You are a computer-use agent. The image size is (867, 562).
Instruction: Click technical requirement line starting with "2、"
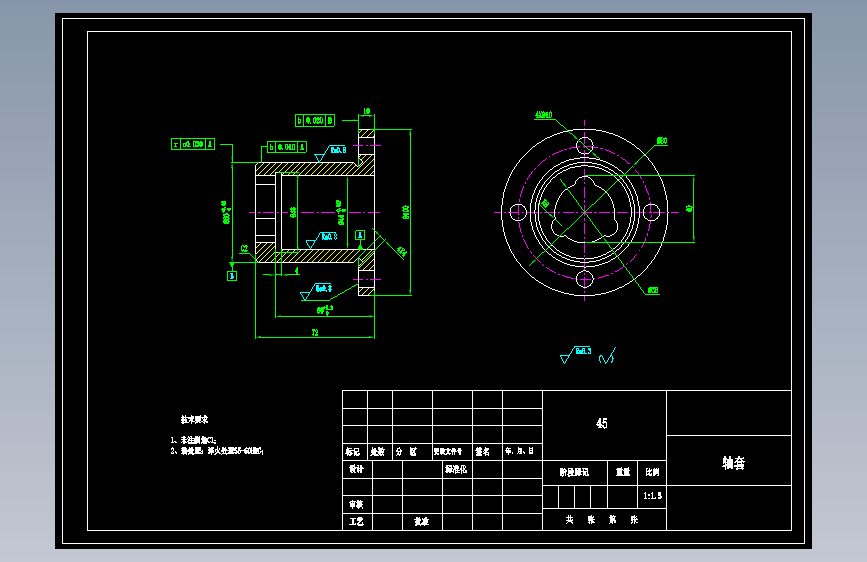point(217,451)
